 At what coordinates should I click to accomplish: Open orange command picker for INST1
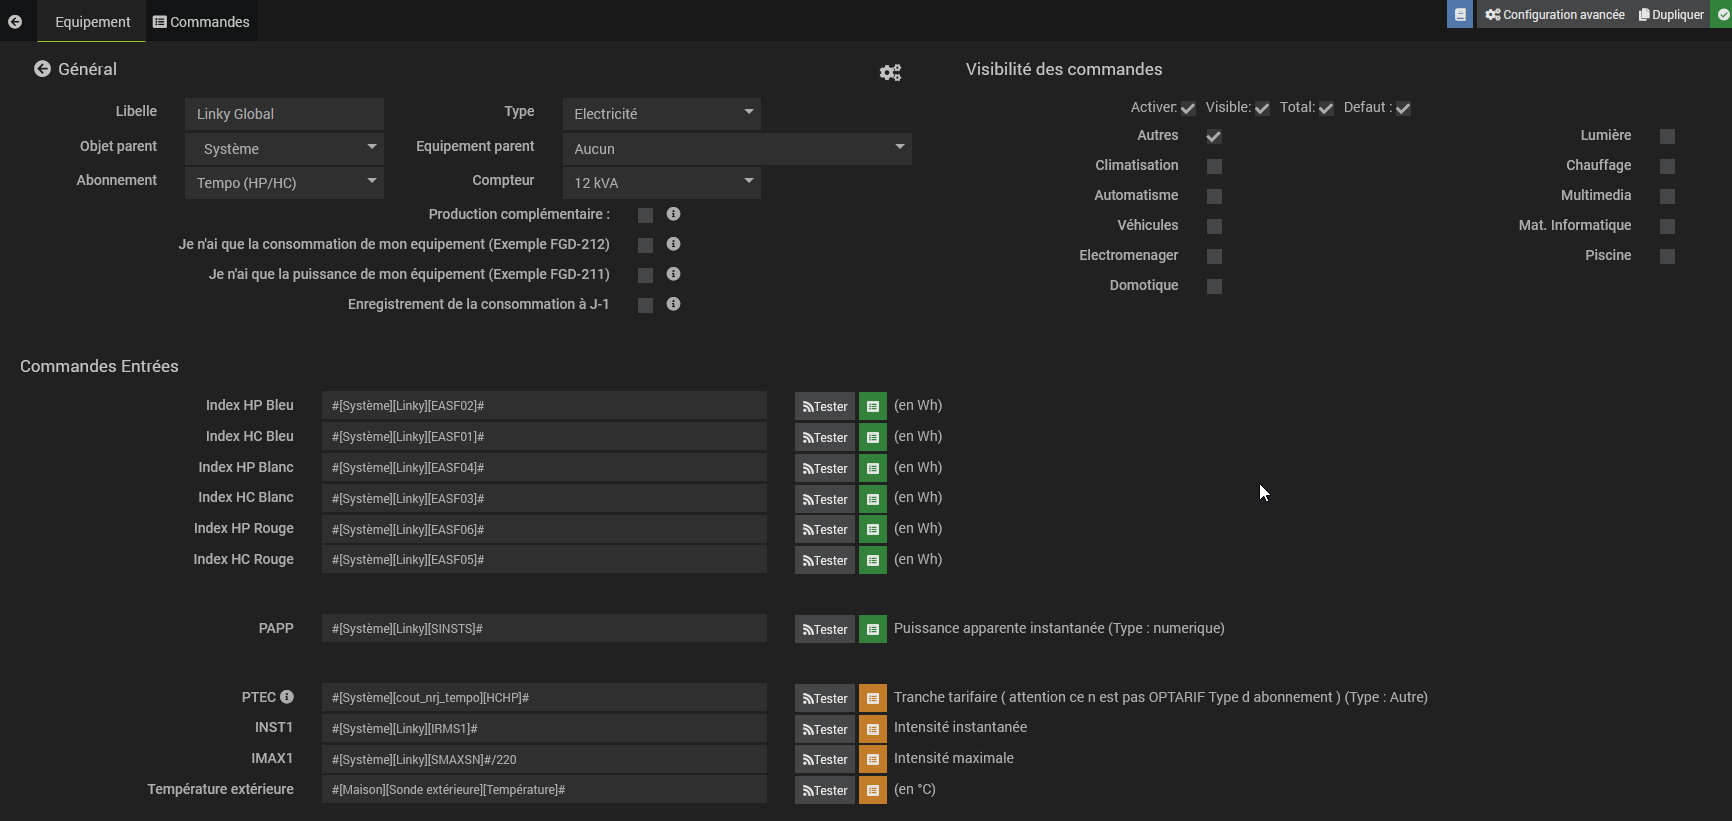coord(873,729)
